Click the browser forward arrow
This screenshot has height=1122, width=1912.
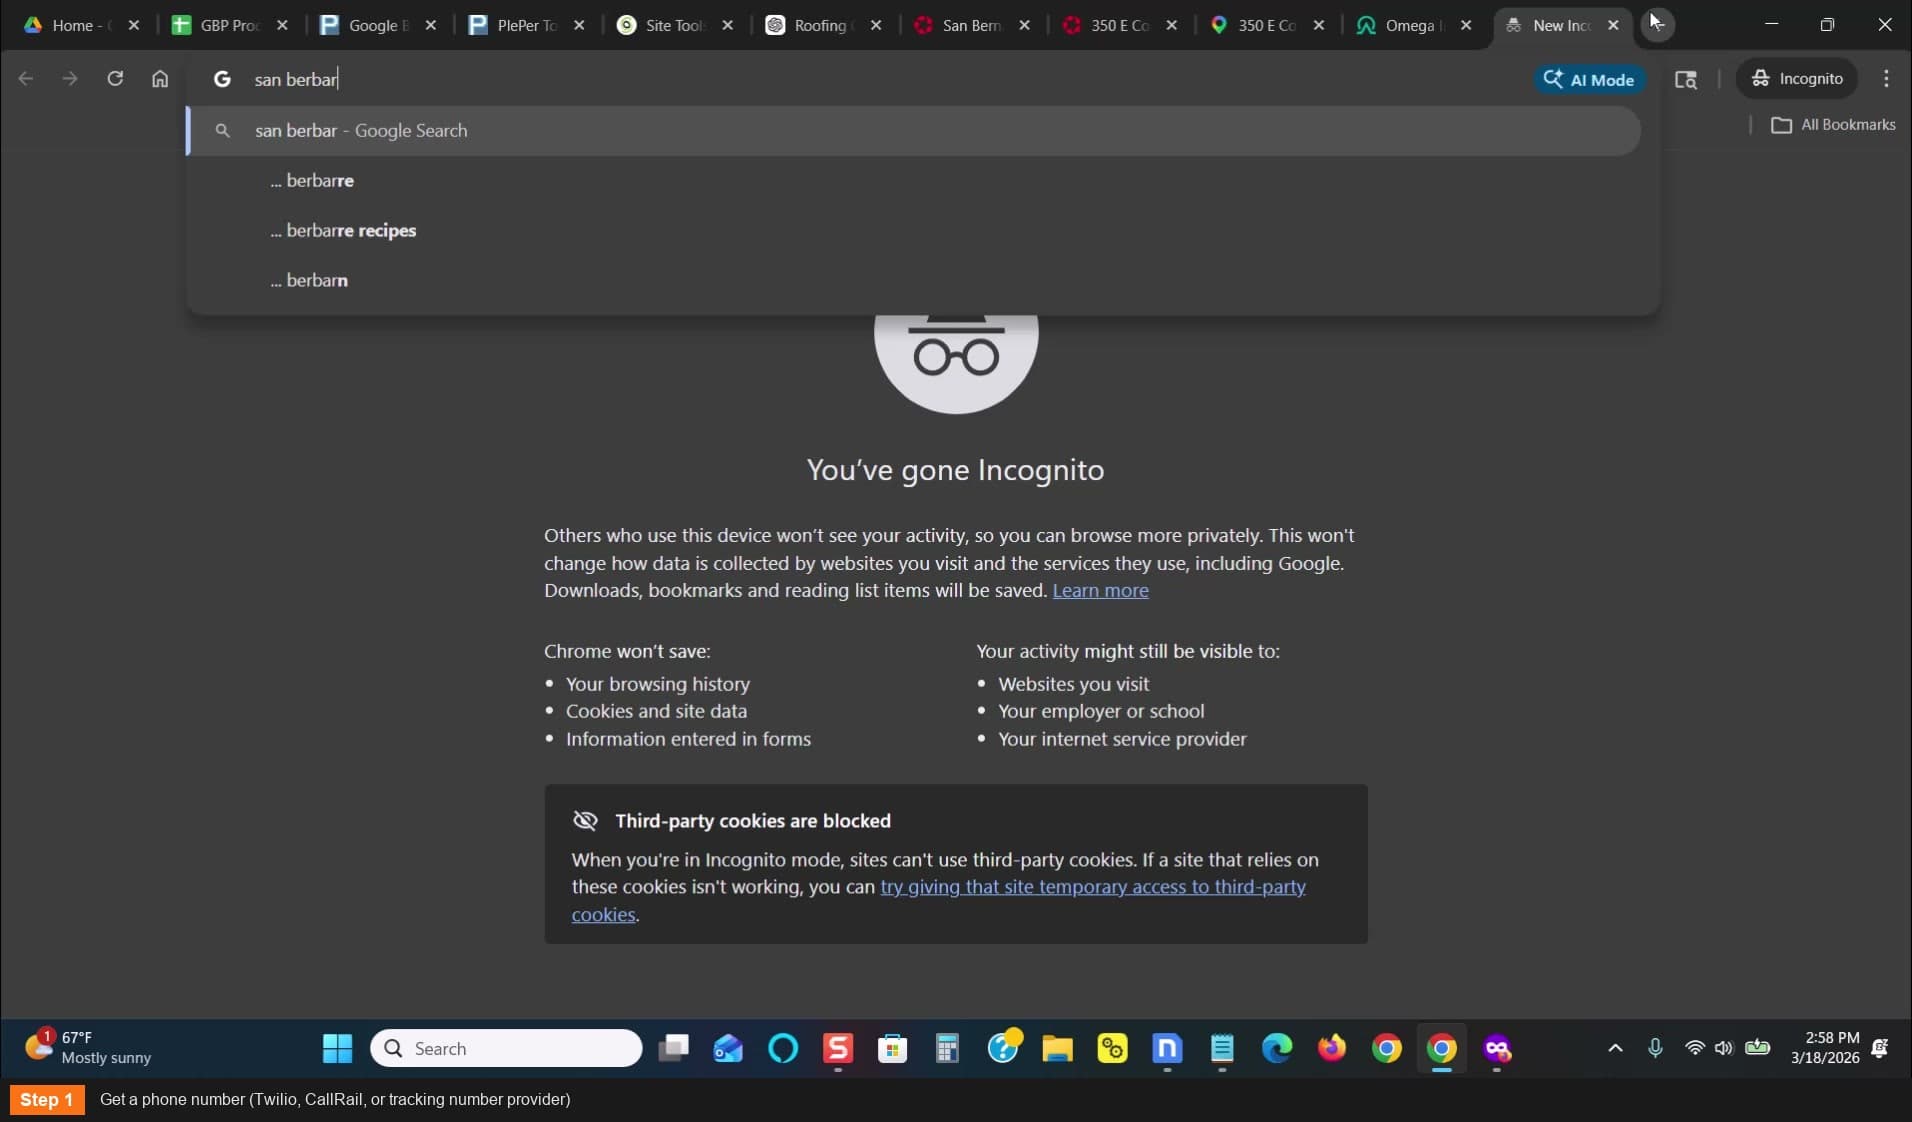tap(70, 79)
